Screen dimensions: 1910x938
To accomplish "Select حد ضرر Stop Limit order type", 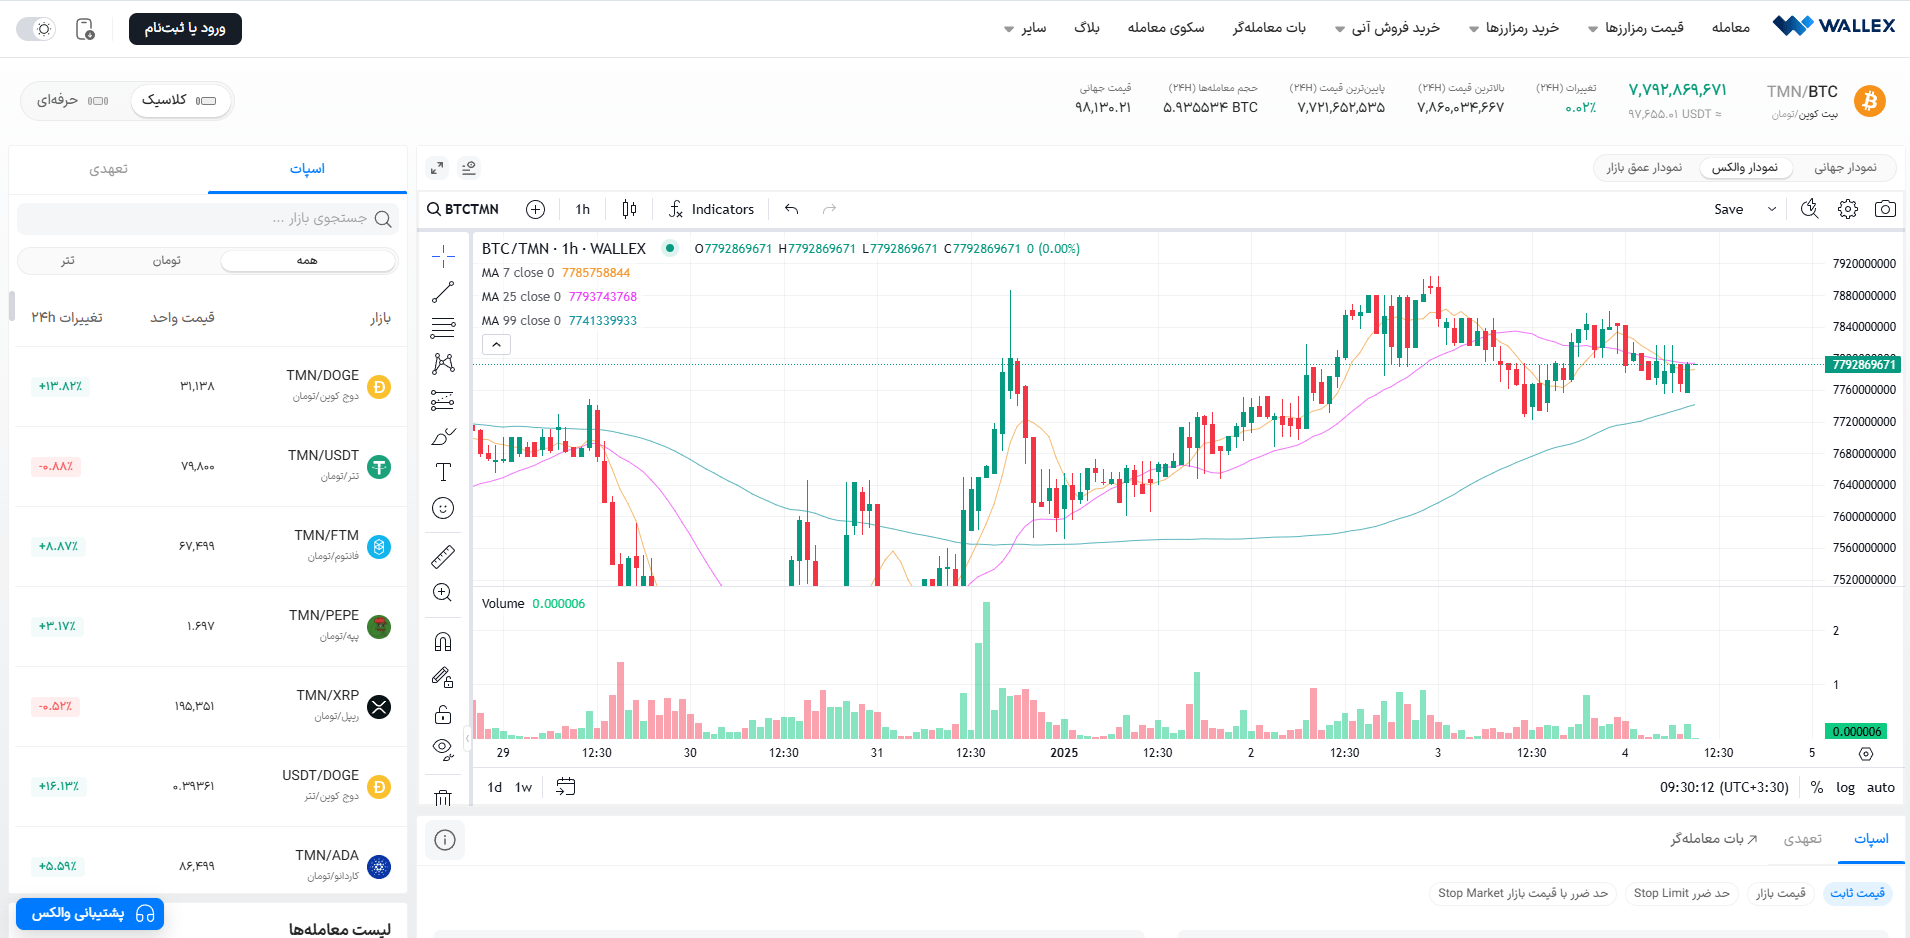I will pos(1682,893).
